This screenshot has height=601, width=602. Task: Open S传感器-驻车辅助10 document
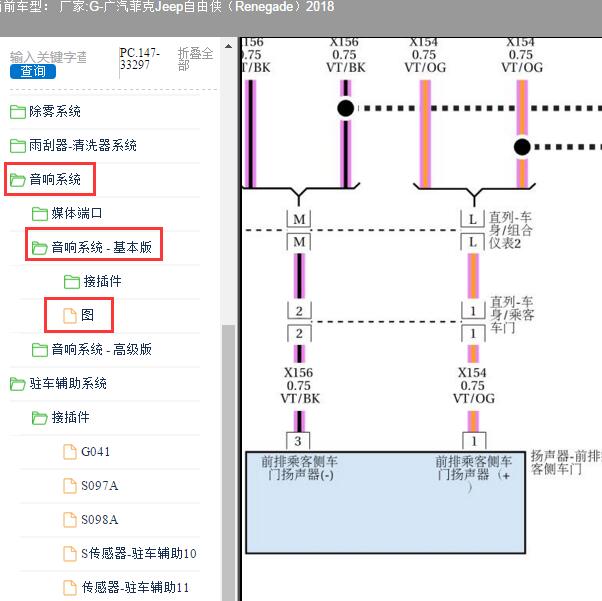tap(139, 553)
